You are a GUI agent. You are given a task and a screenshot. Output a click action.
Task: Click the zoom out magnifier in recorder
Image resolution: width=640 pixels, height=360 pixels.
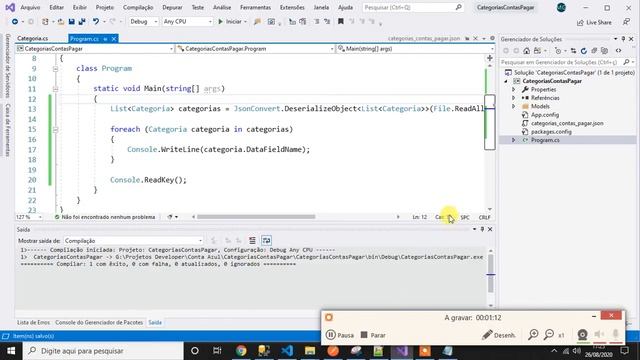point(549,335)
